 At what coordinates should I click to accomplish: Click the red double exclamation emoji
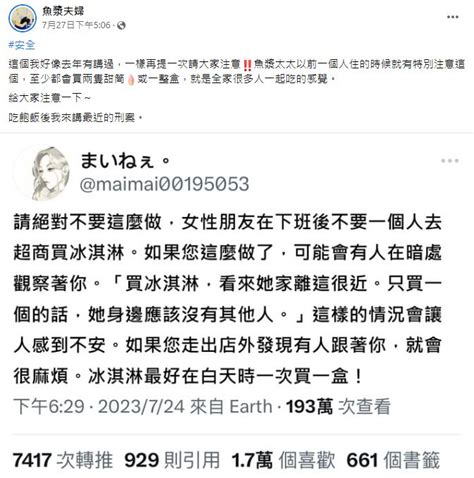pos(247,65)
